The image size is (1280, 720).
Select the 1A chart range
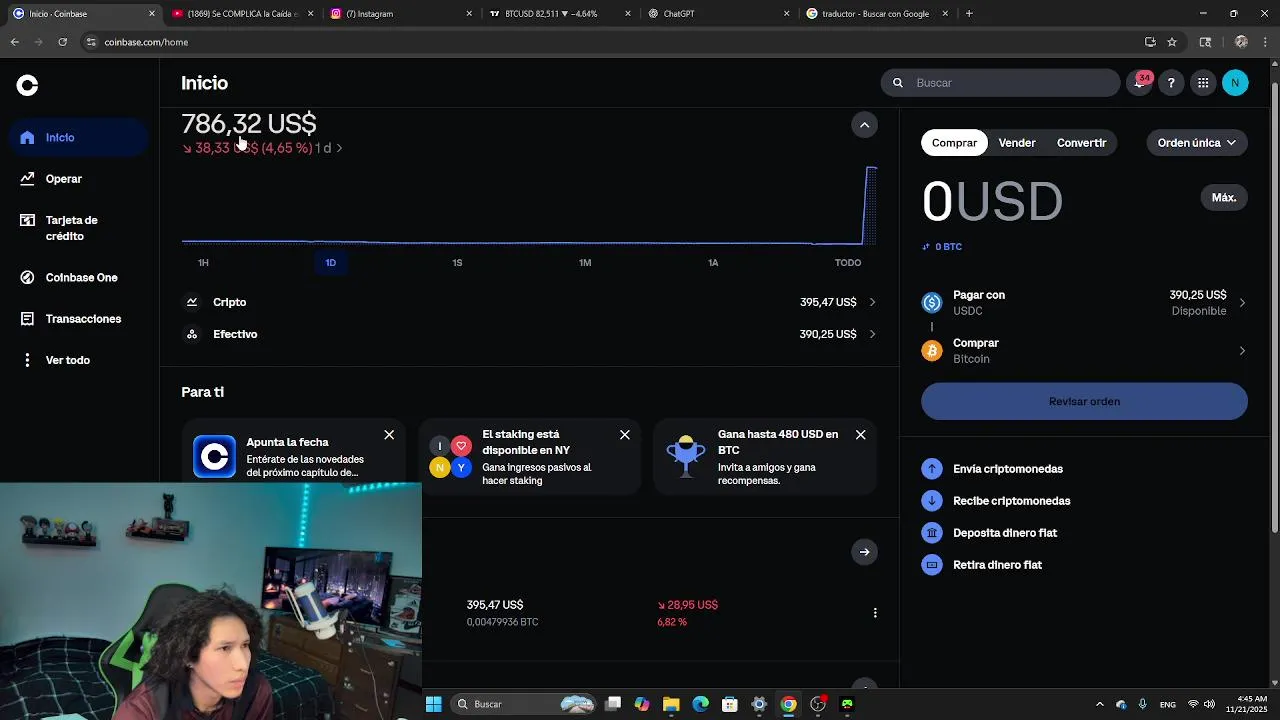click(x=713, y=263)
